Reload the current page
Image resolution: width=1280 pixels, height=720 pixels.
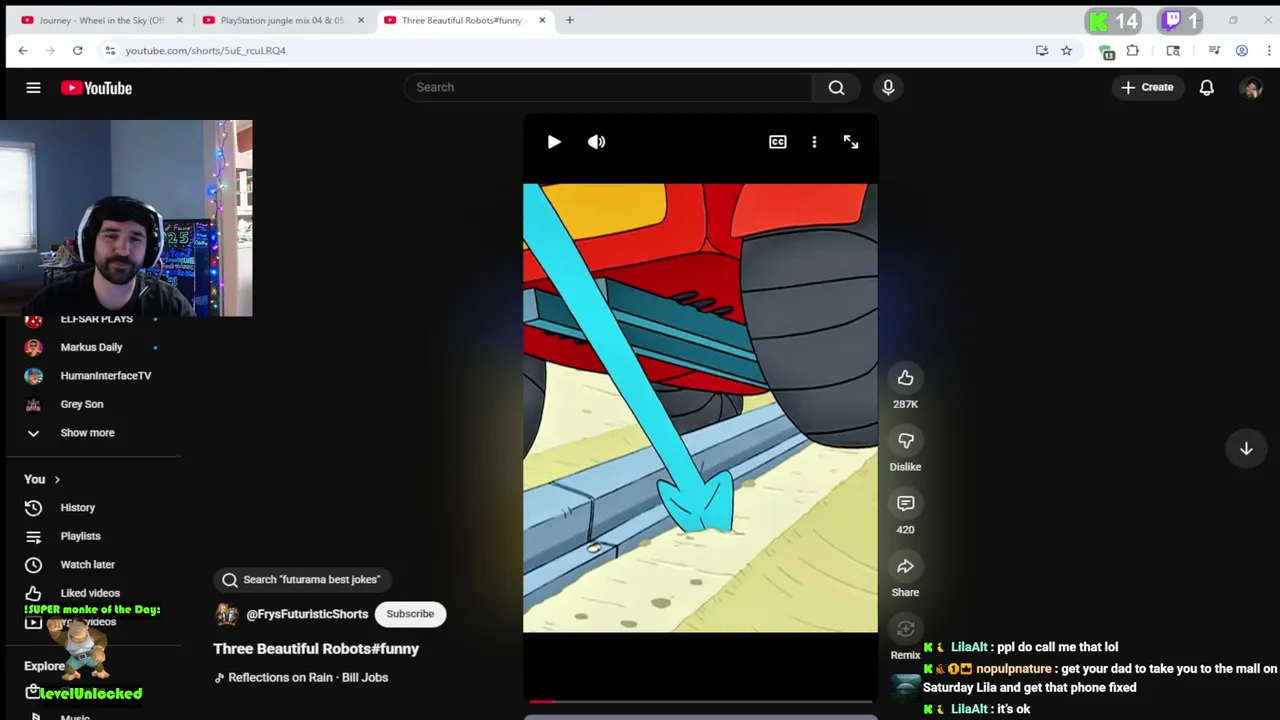coord(77,50)
